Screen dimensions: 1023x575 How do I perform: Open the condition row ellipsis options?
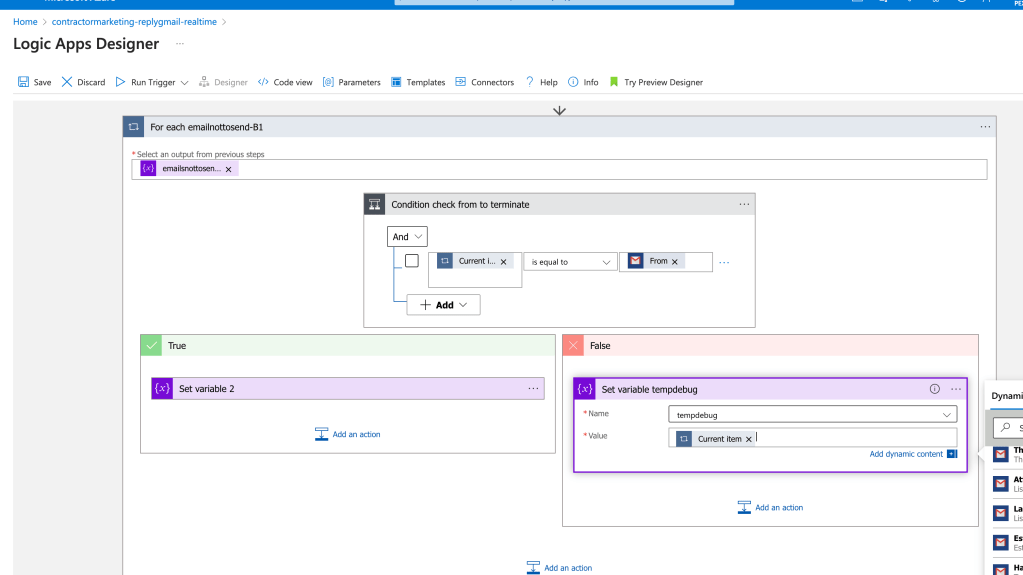724,262
